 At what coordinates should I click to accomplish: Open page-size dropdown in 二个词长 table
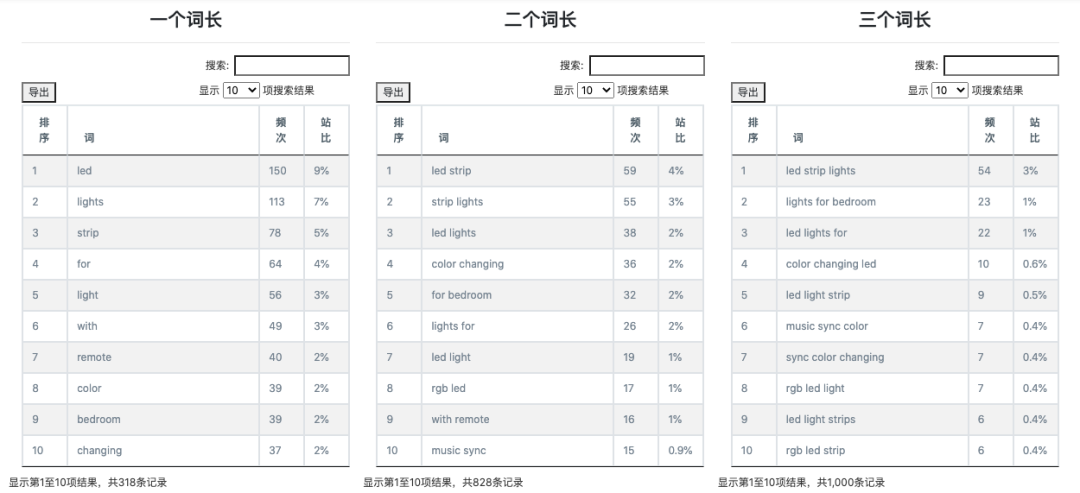(596, 90)
